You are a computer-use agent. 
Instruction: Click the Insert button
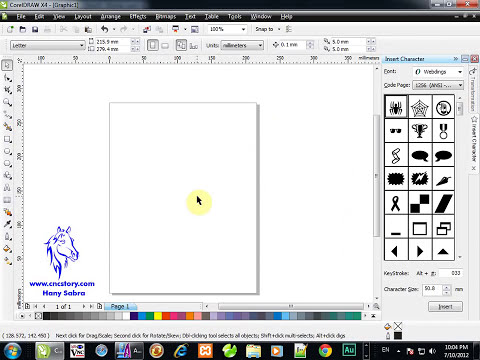(x=445, y=307)
